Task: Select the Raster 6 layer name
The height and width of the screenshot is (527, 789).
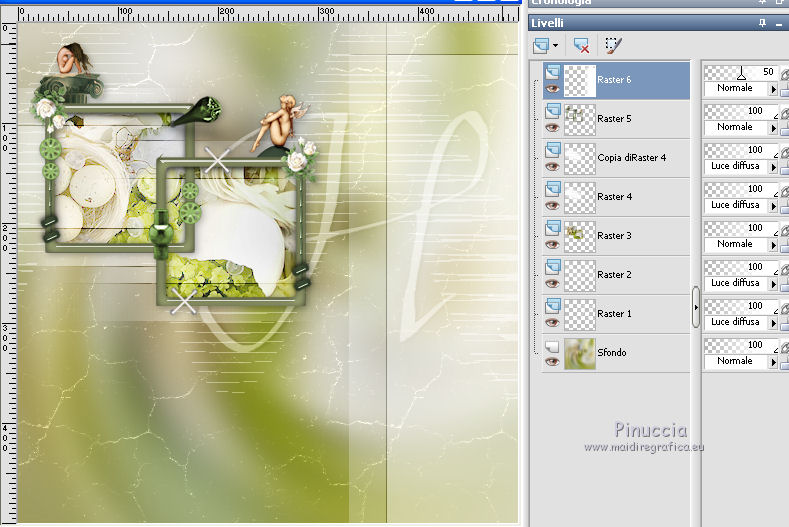Action: click(x=614, y=80)
